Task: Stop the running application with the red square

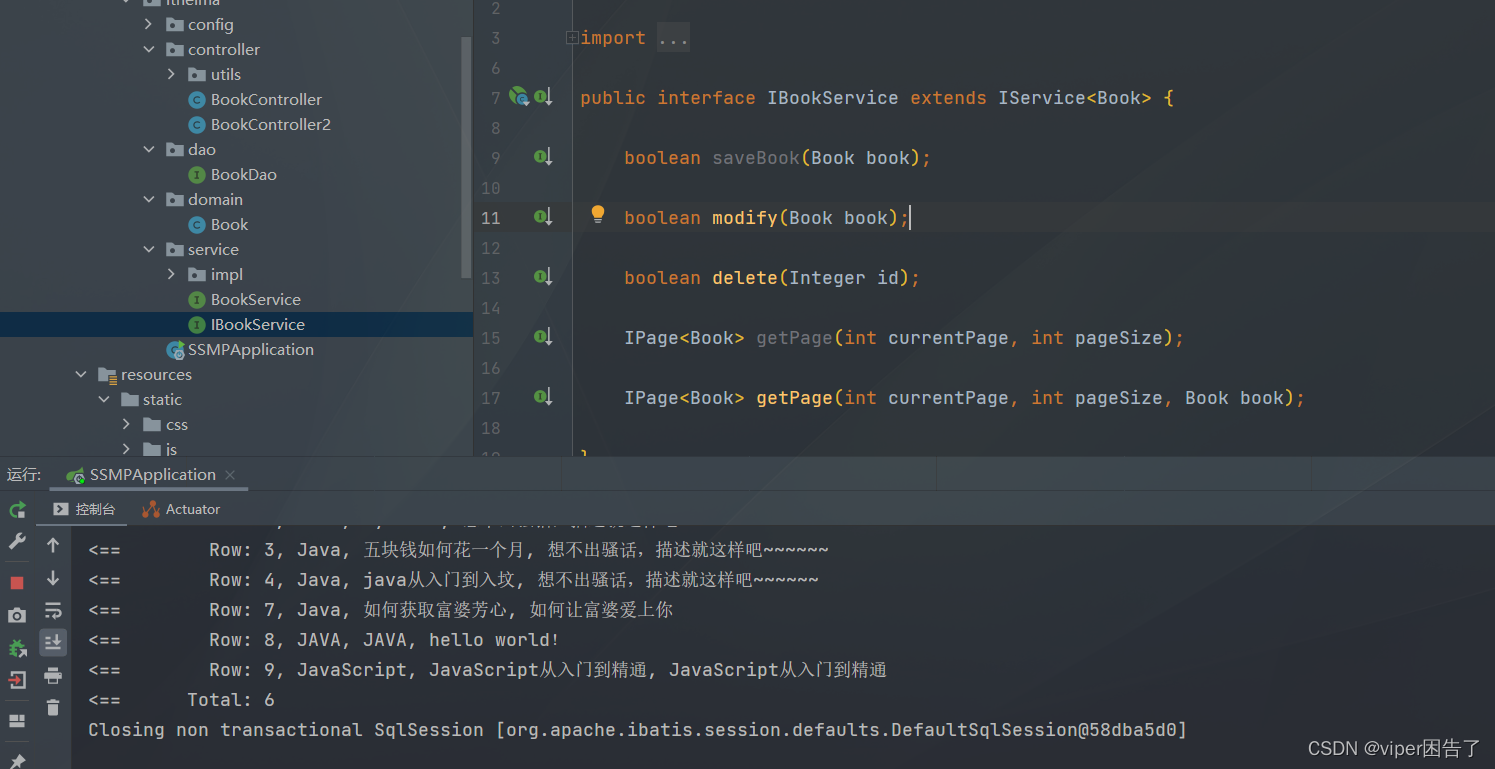Action: pyautogui.click(x=17, y=583)
